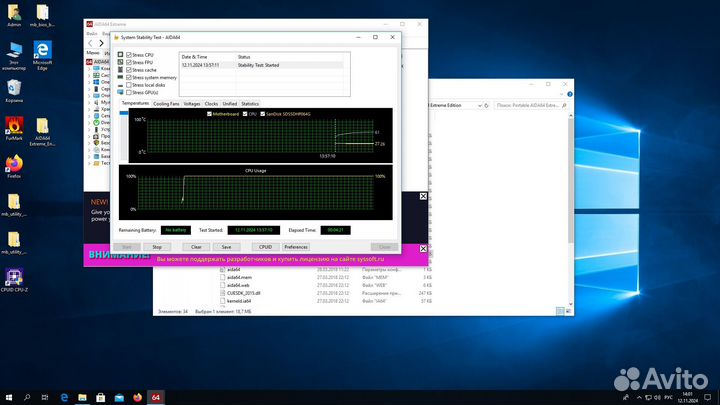The width and height of the screenshot is (720, 405).
Task: Switch to the Statistics tab
Action: pos(250,104)
